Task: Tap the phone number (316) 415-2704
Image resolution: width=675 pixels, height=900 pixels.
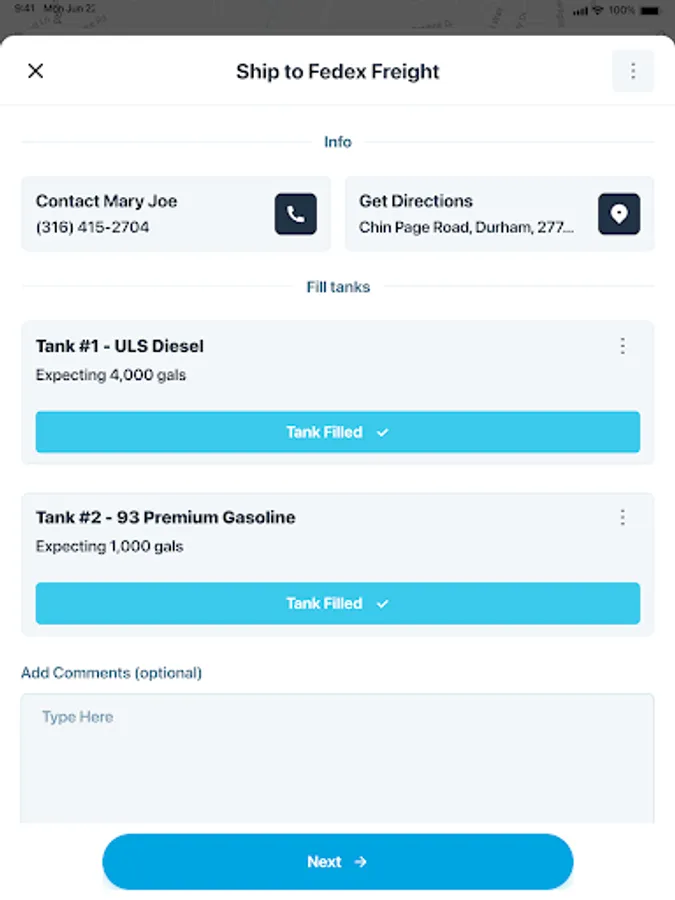Action: point(93,228)
